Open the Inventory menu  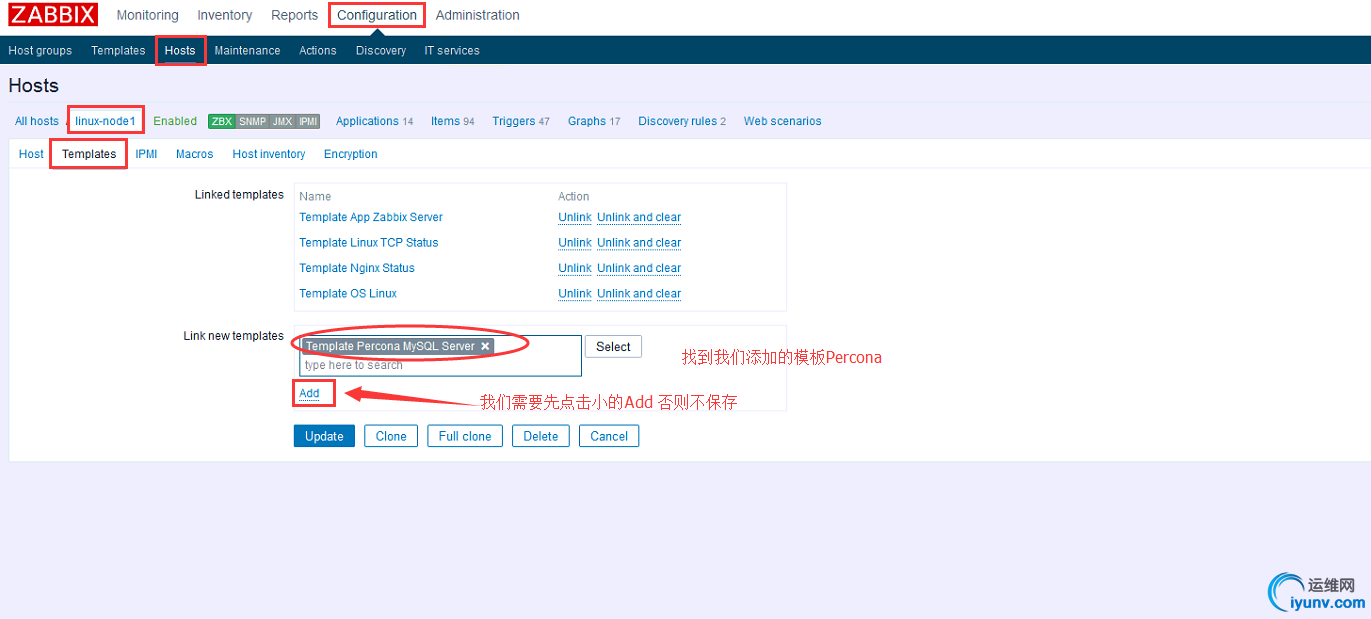click(x=225, y=15)
